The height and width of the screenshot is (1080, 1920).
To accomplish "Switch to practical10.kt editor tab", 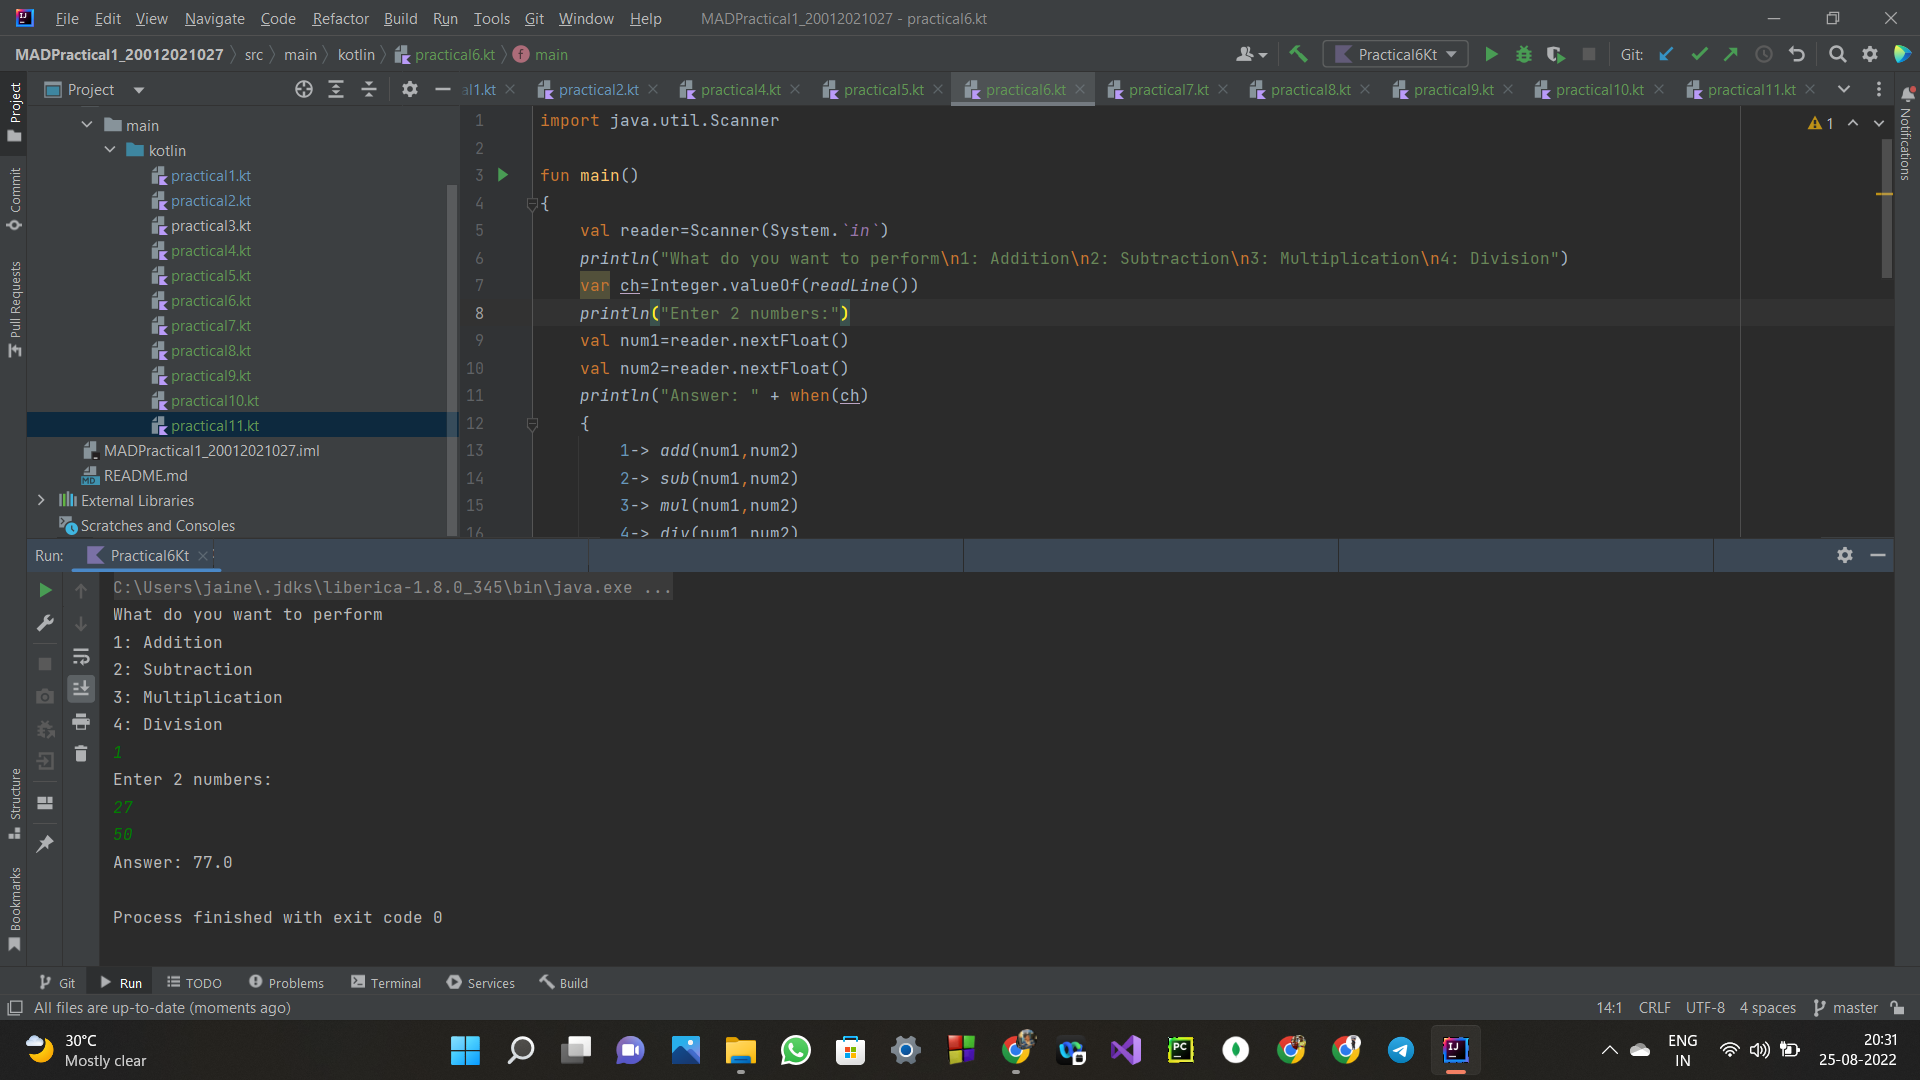I will (x=1599, y=89).
